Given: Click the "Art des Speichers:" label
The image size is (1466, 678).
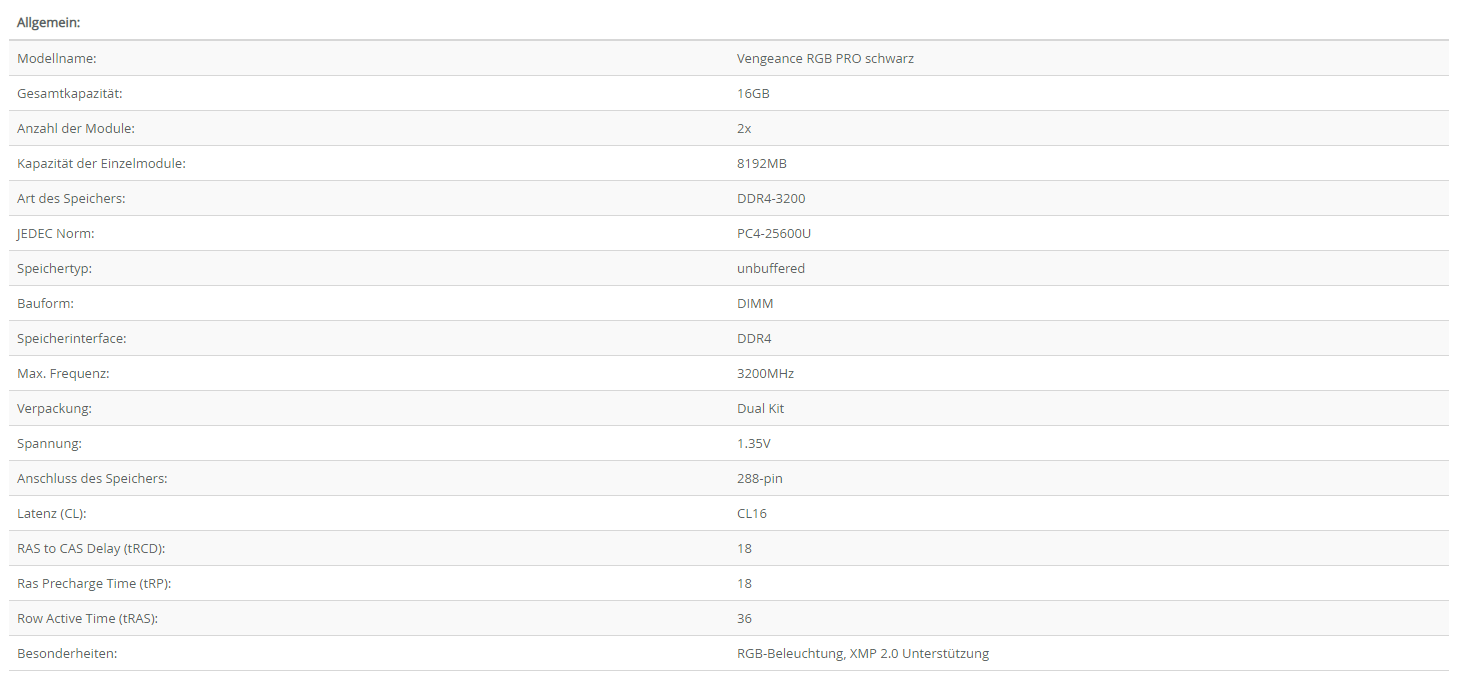Looking at the screenshot, I should pyautogui.click(x=71, y=199).
